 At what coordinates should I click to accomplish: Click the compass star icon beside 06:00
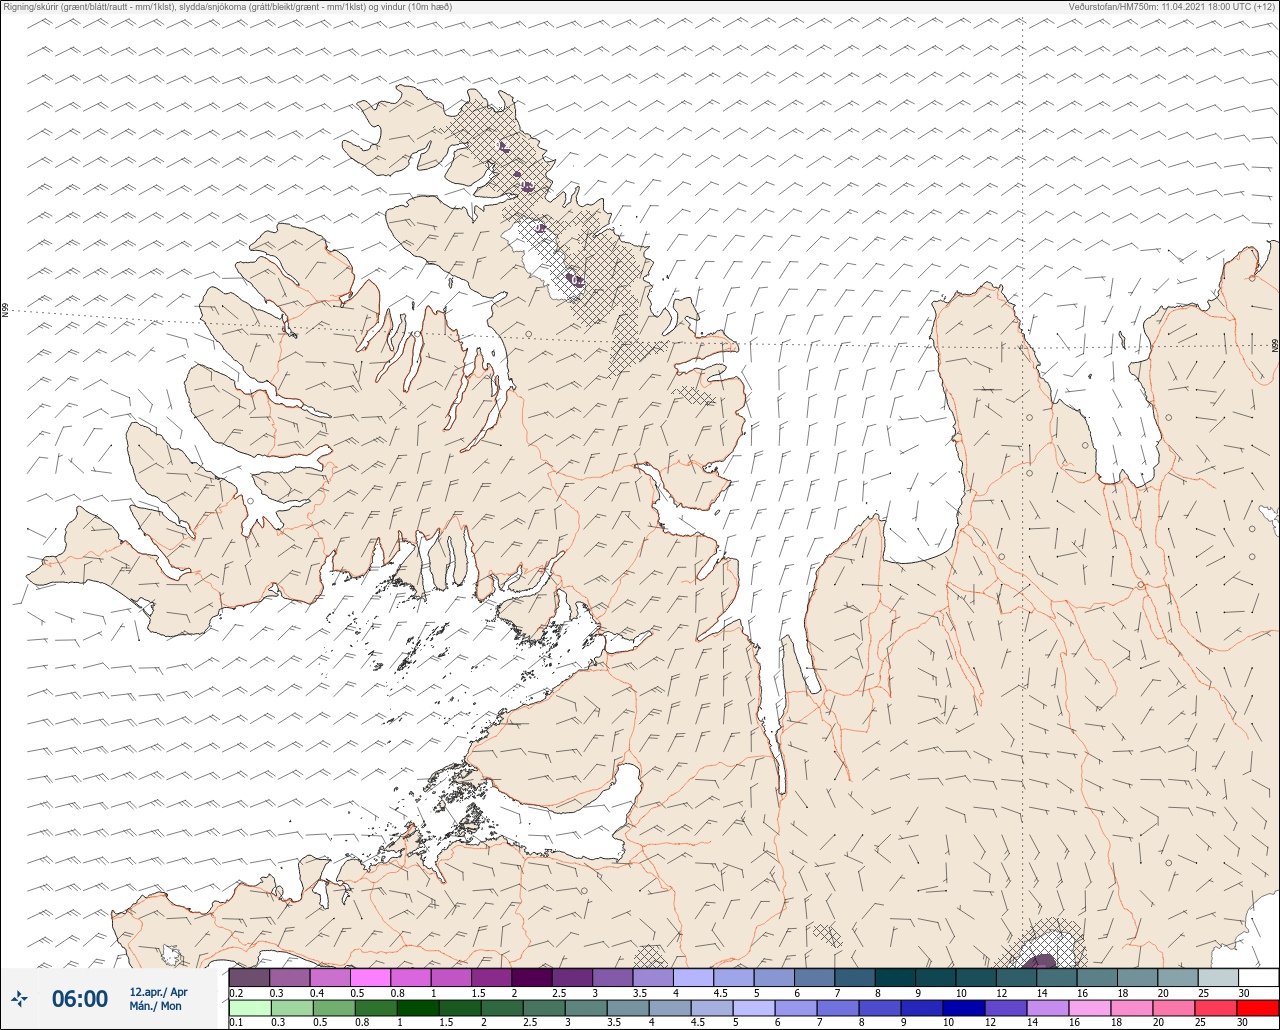coord(20,998)
